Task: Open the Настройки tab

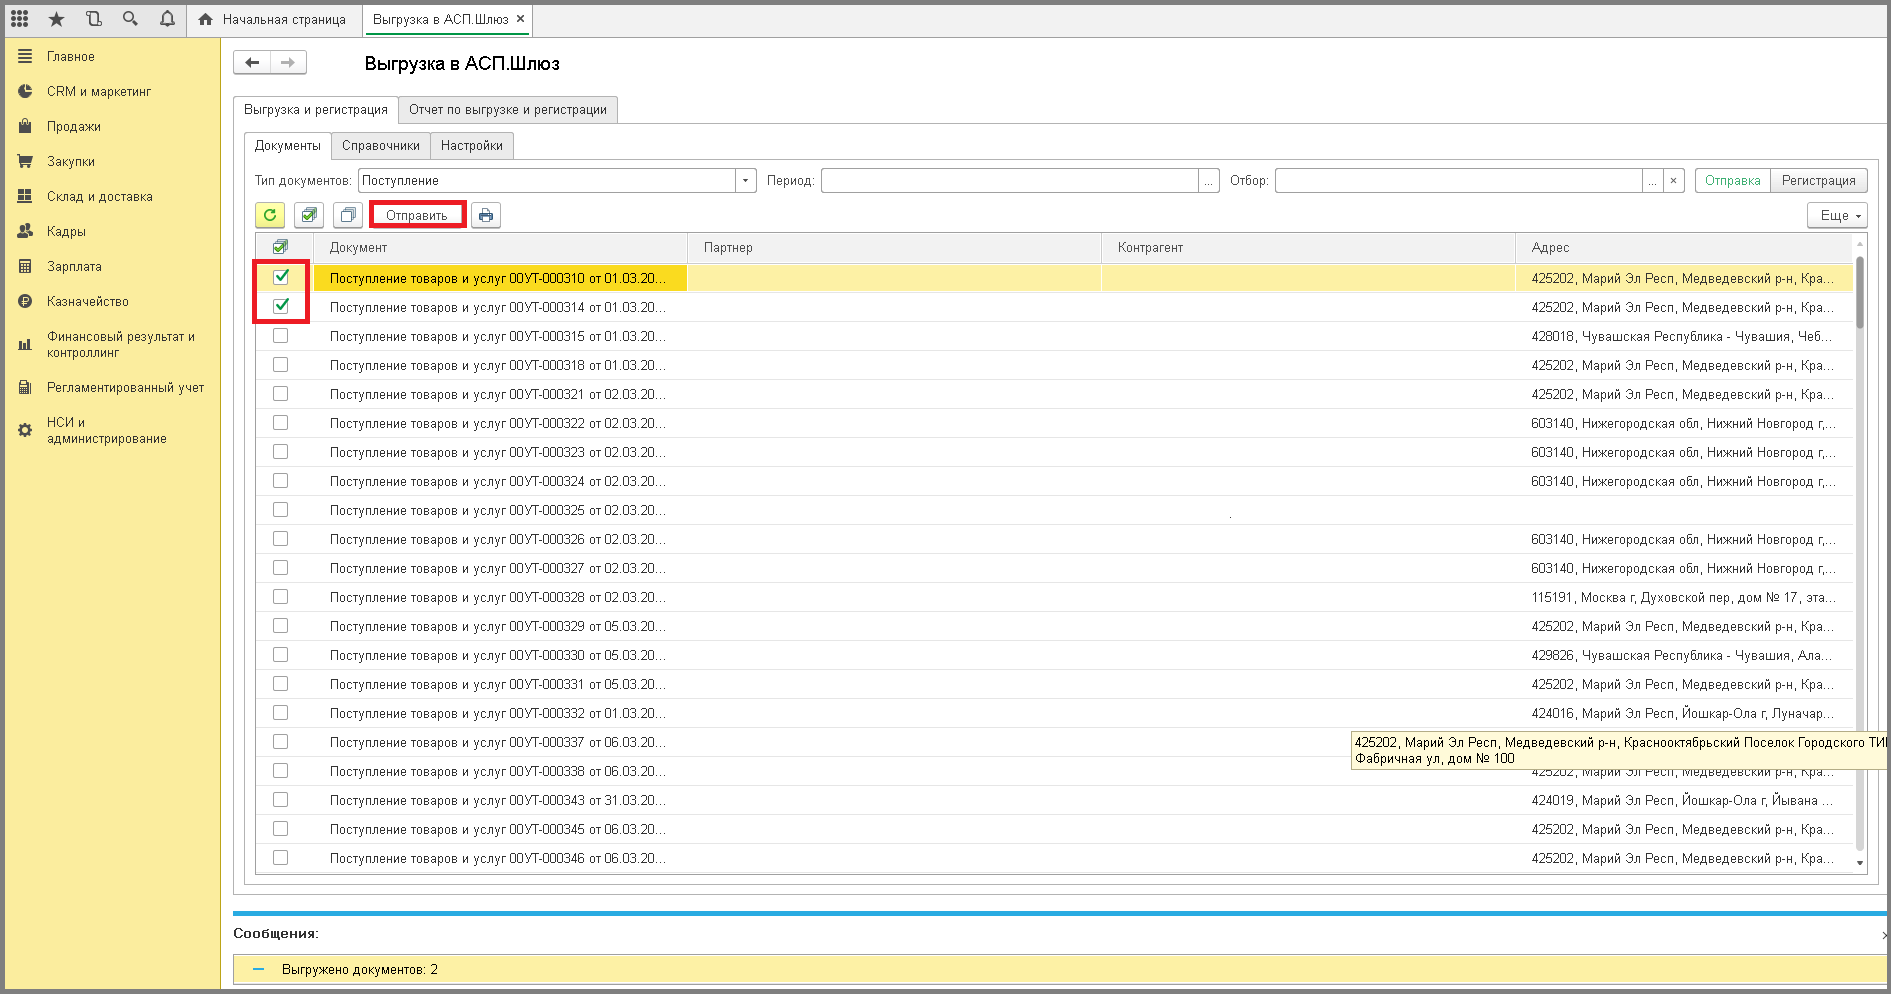Action: pos(472,146)
